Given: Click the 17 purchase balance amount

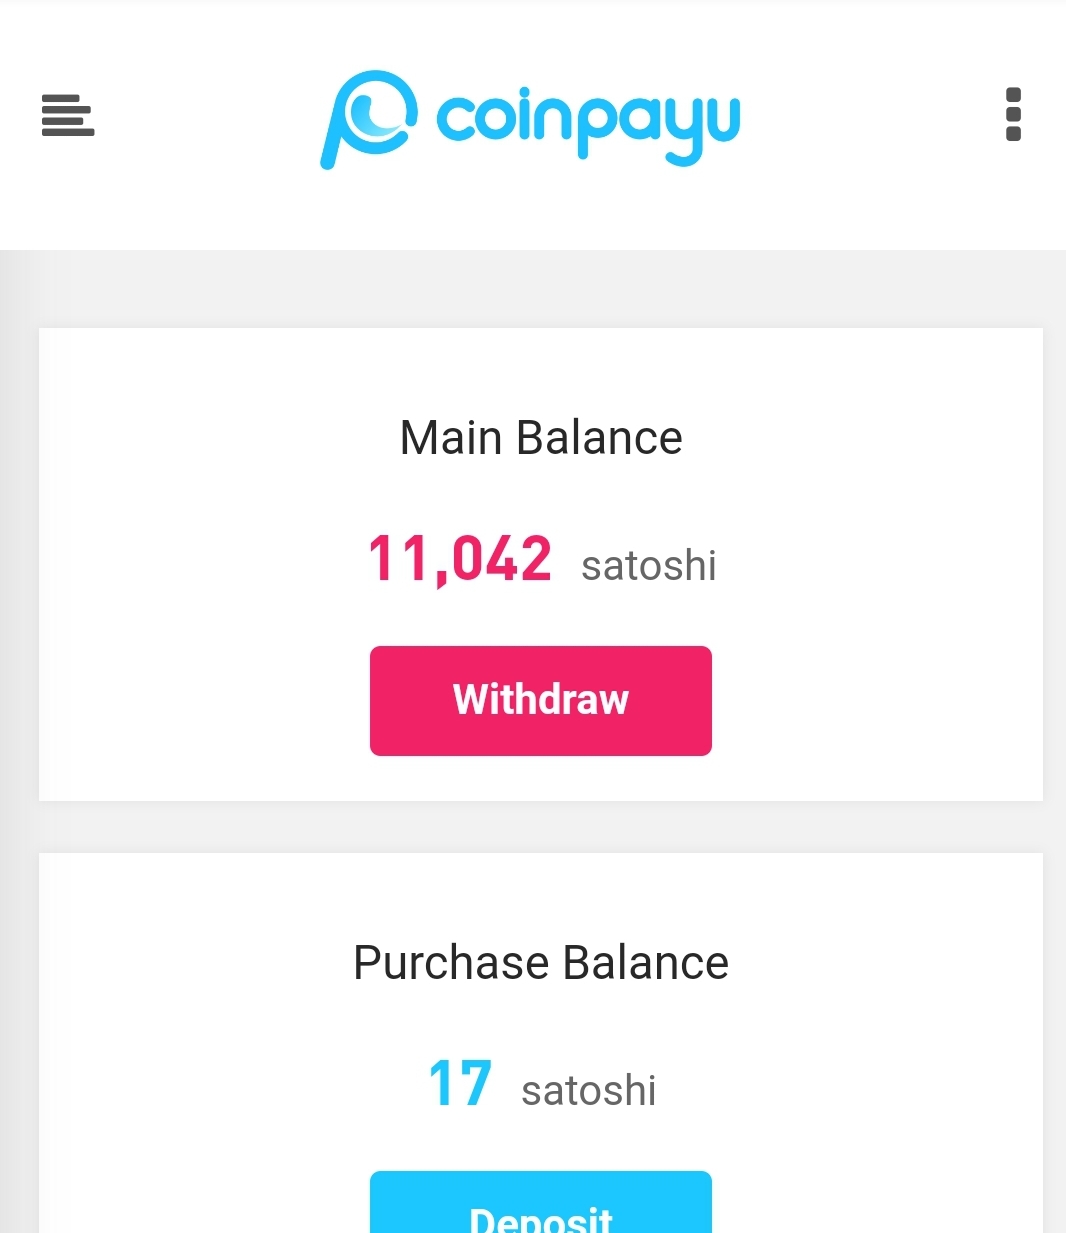Looking at the screenshot, I should pos(460,1084).
